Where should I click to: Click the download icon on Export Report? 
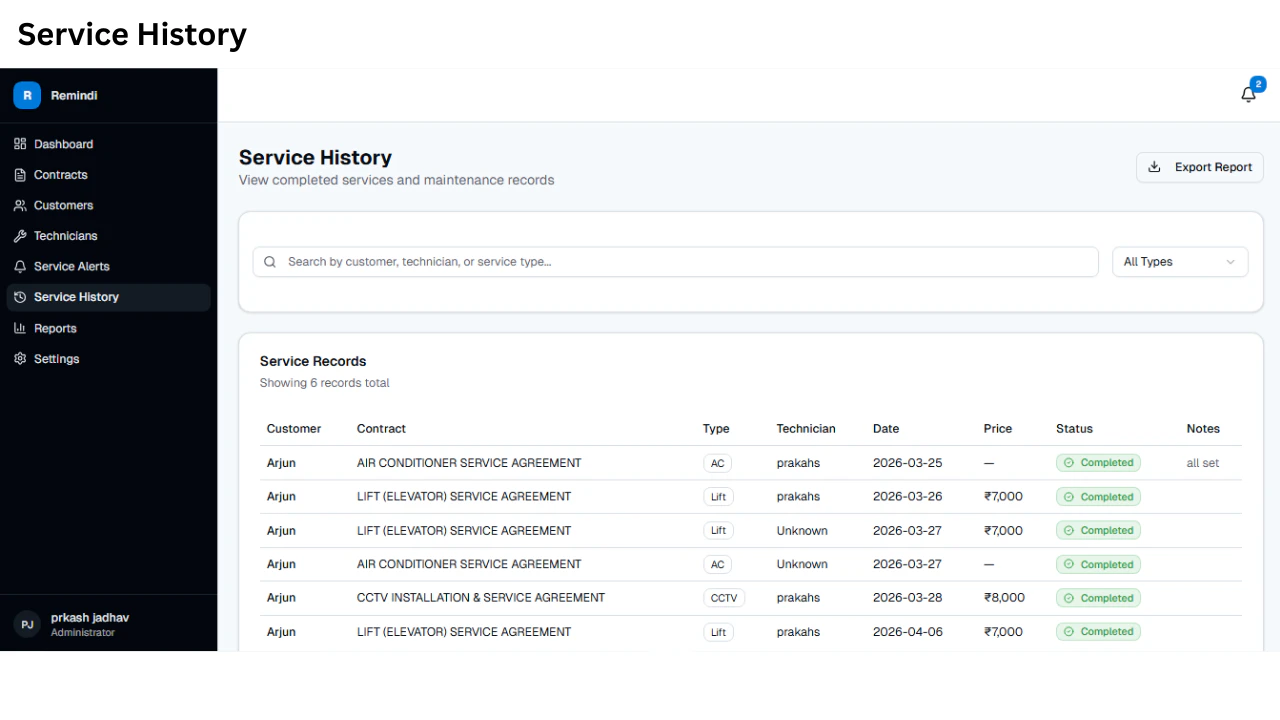tap(1154, 167)
